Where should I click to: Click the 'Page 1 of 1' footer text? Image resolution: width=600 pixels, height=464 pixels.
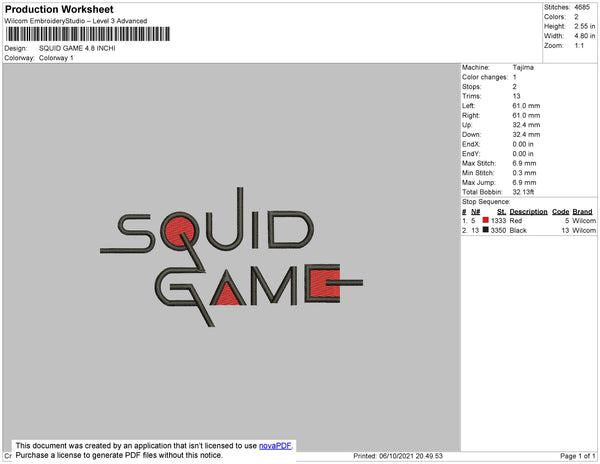click(x=578, y=456)
